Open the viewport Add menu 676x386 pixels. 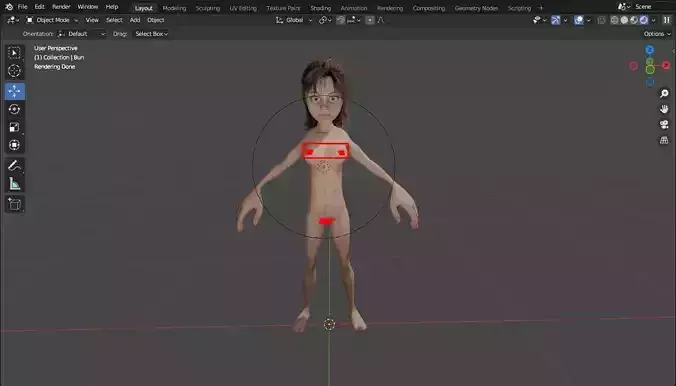(x=135, y=20)
